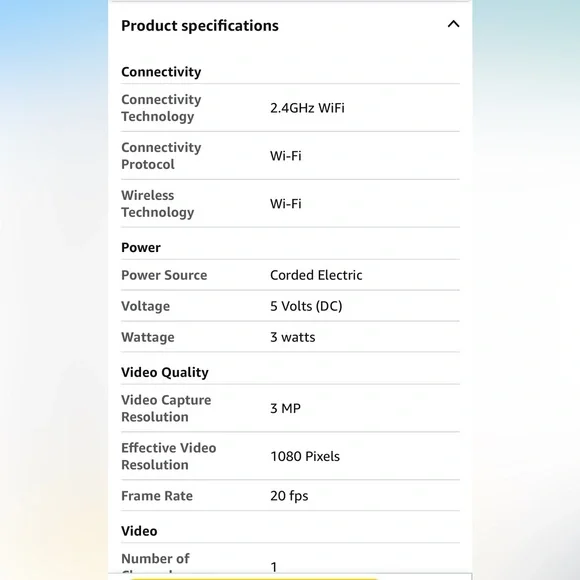The height and width of the screenshot is (580, 580).
Task: Click the Wireless Technology label
Action: click(158, 203)
